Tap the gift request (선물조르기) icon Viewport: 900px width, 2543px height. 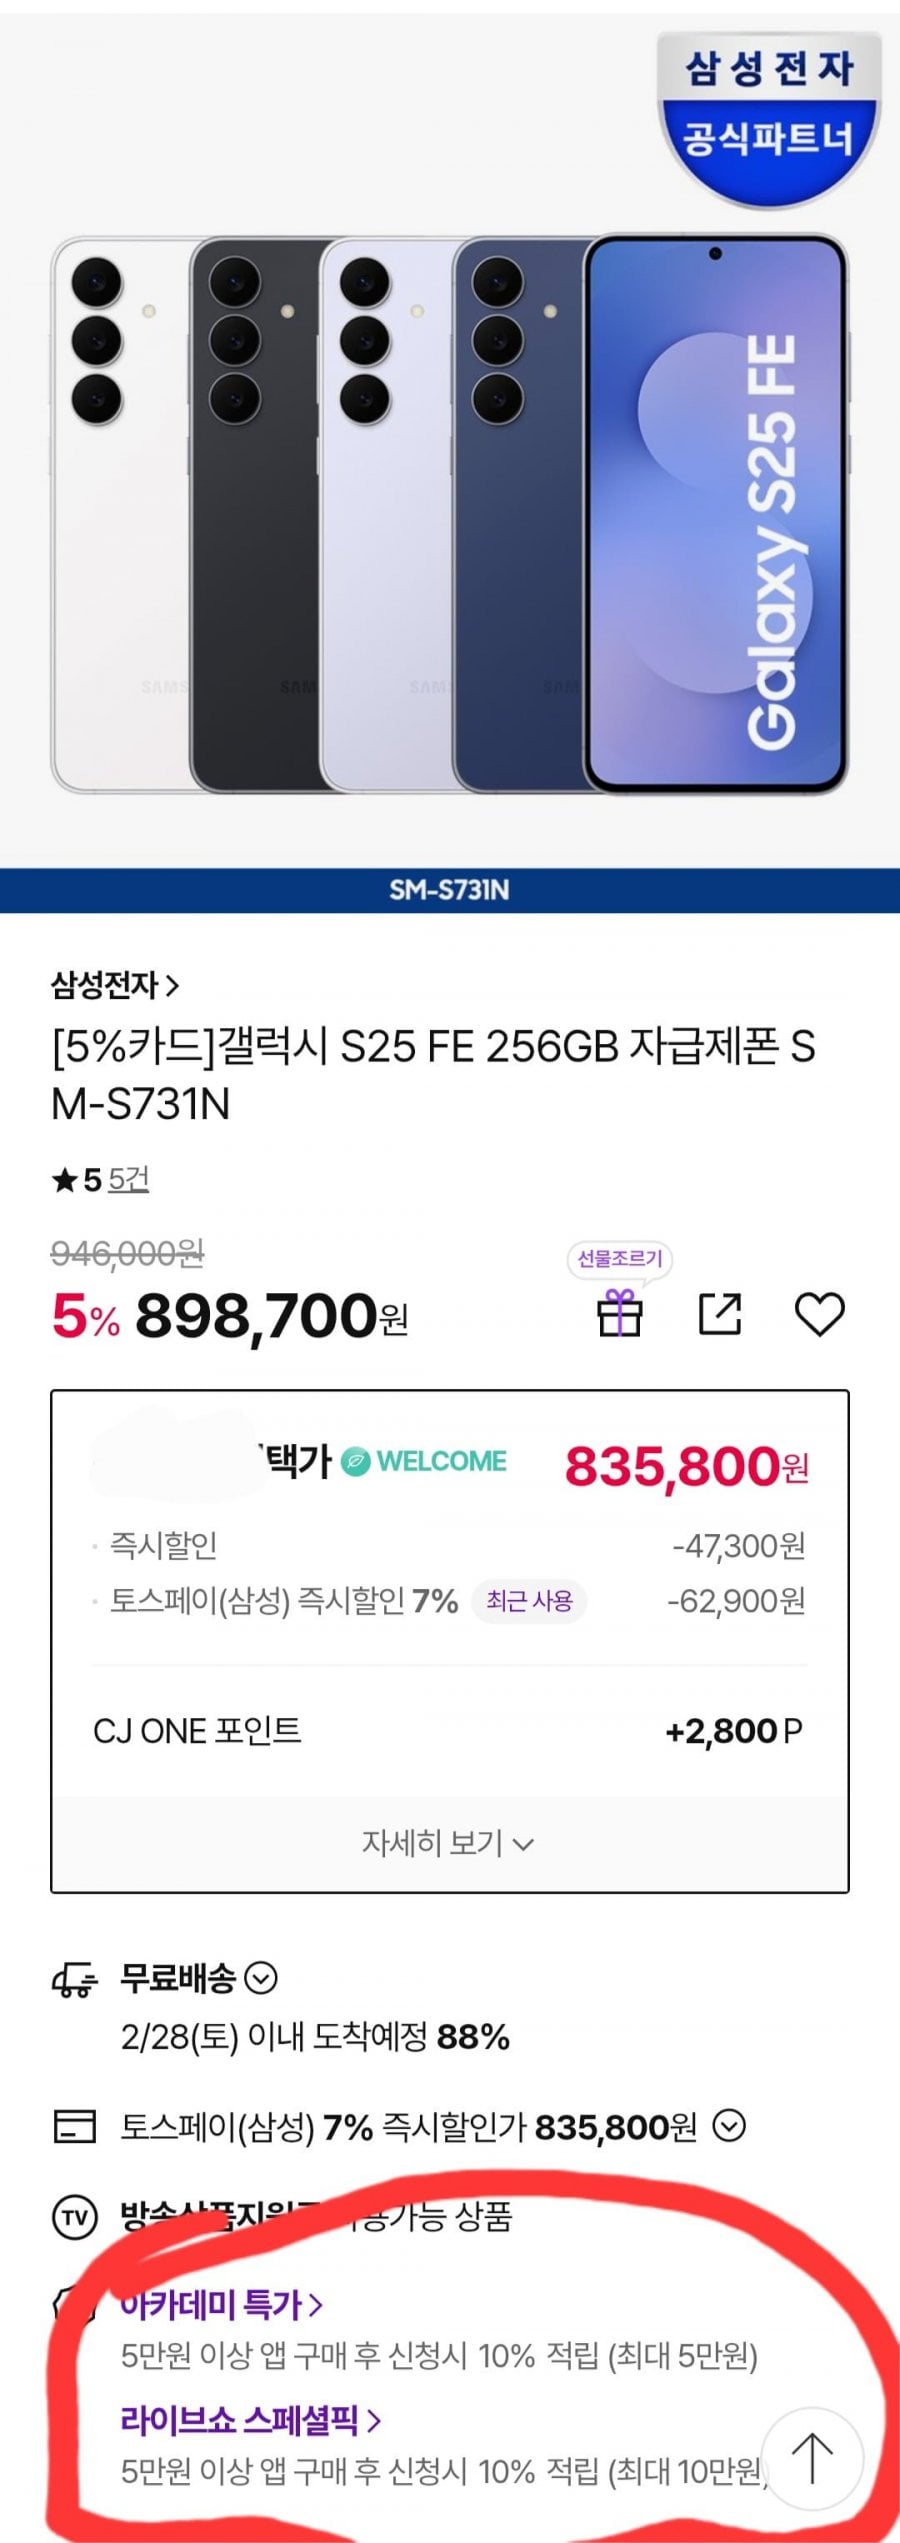(619, 1312)
